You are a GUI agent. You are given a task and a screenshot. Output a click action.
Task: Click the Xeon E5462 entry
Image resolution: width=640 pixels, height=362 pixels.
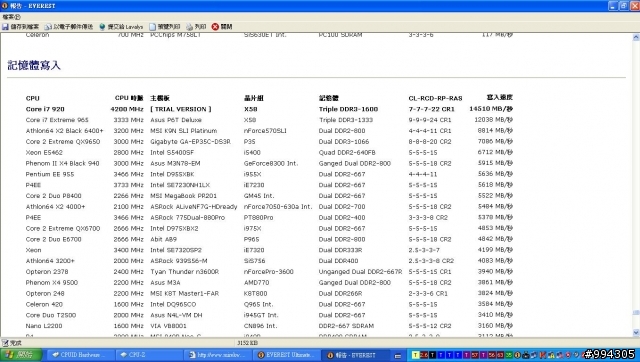click(x=44, y=153)
